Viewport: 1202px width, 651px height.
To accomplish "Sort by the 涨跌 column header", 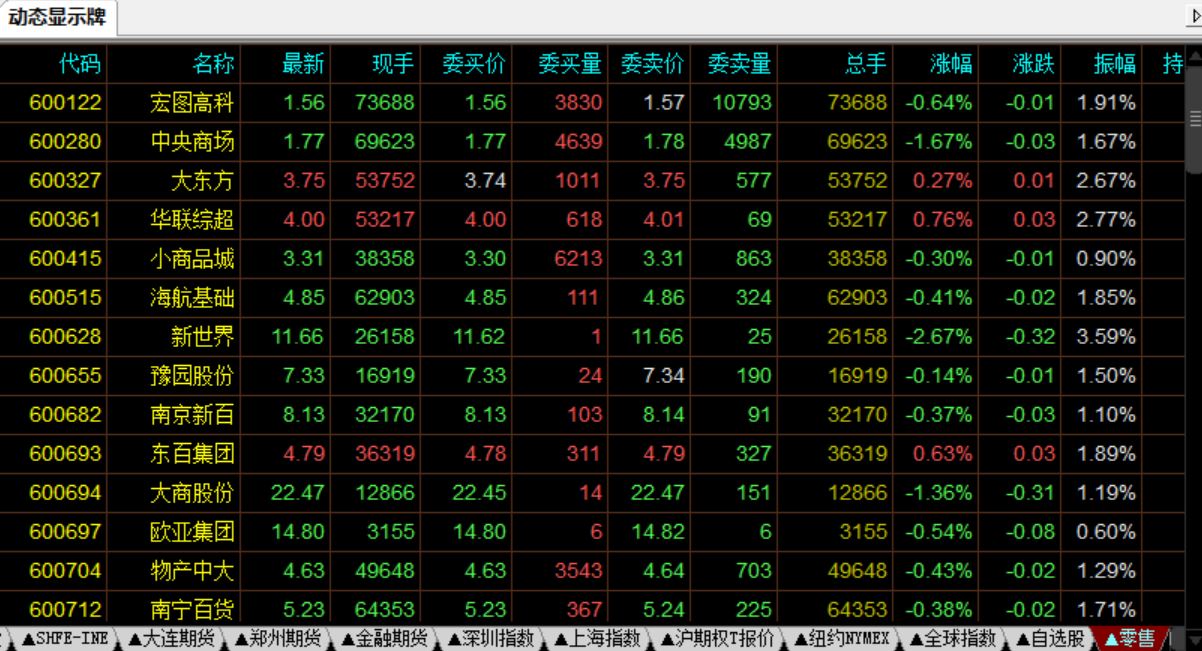I will (x=1034, y=64).
